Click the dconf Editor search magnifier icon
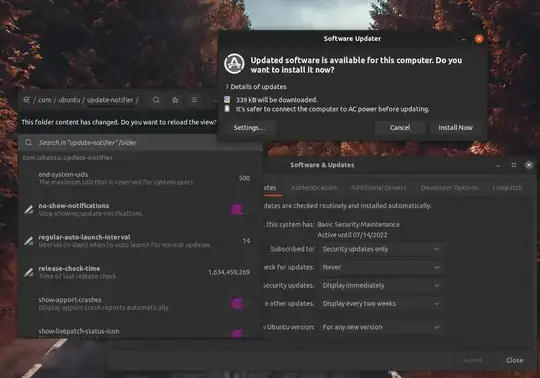The height and width of the screenshot is (378, 540). click(156, 100)
